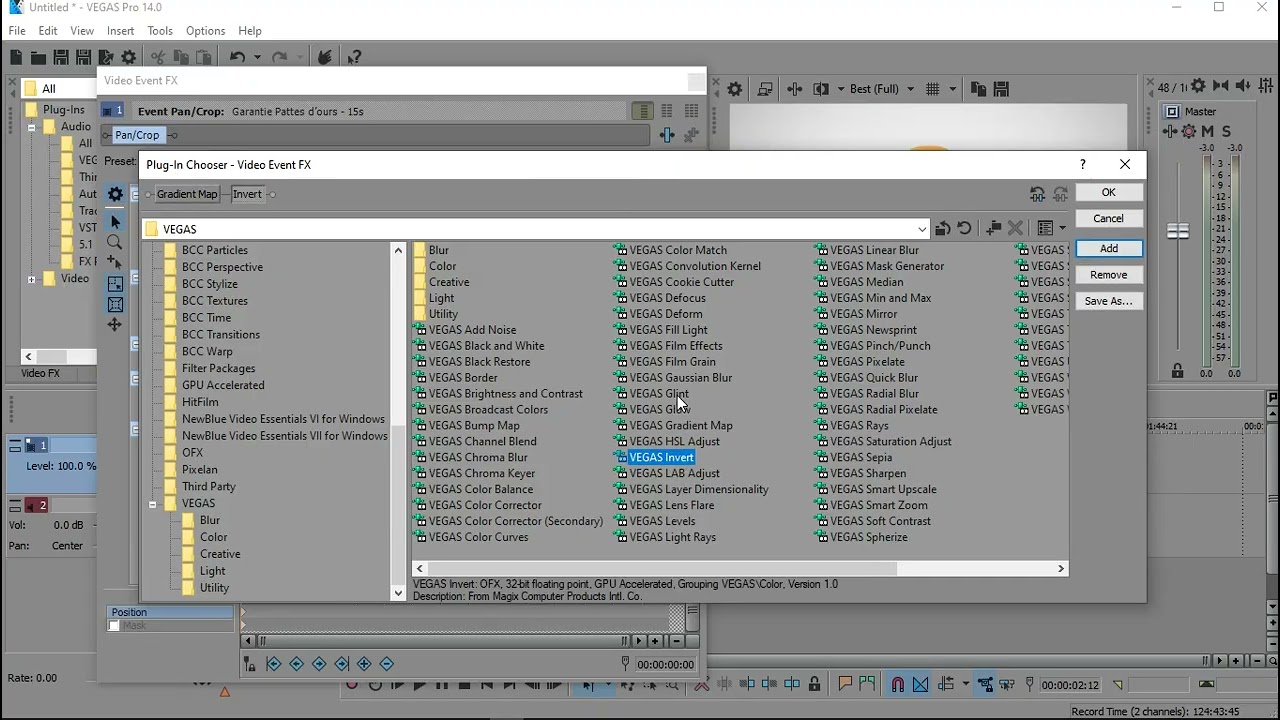
Task: Toggle sync cursor icon in Pan/Crop keyframes
Action: coord(249,664)
